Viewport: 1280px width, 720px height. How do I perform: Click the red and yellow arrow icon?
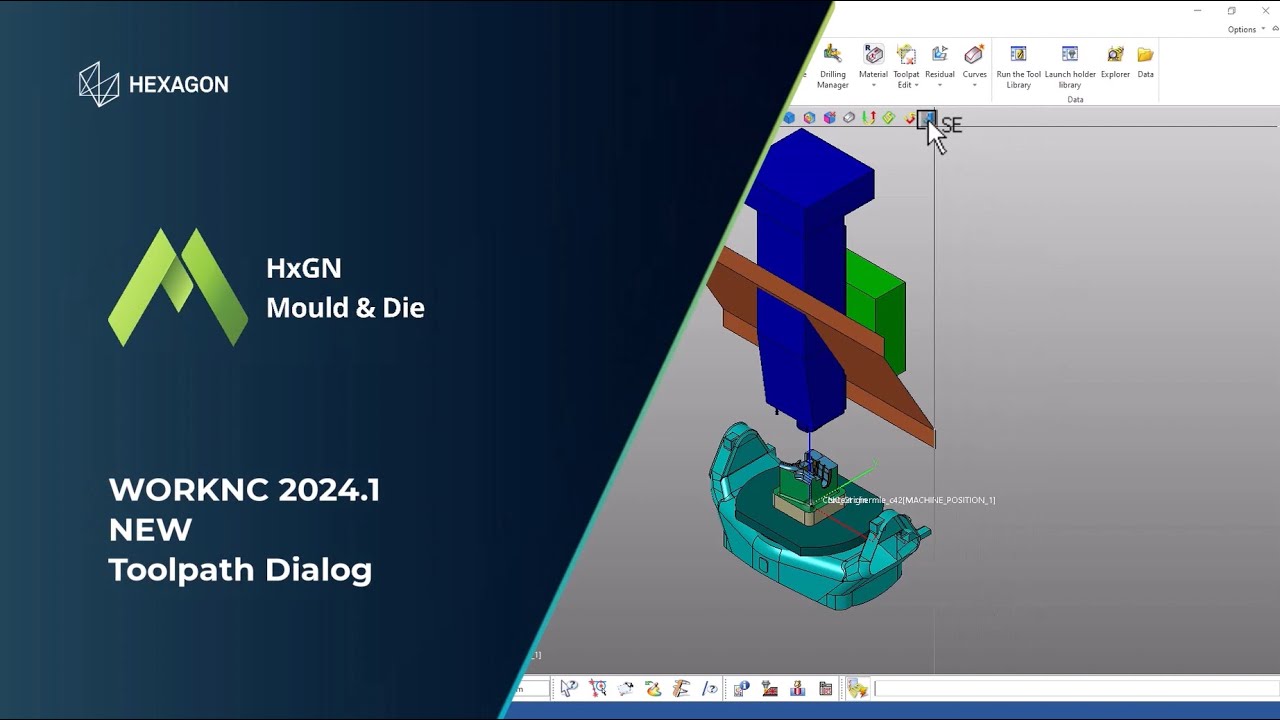909,118
